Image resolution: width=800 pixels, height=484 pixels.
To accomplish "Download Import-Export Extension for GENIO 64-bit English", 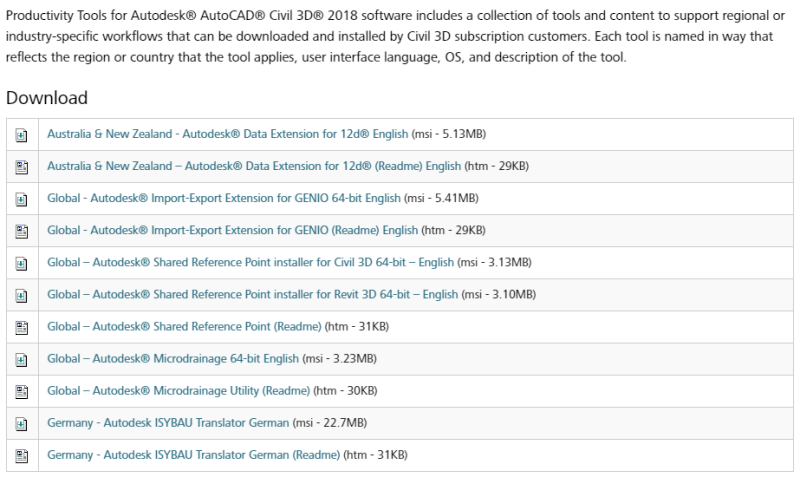I will point(224,198).
